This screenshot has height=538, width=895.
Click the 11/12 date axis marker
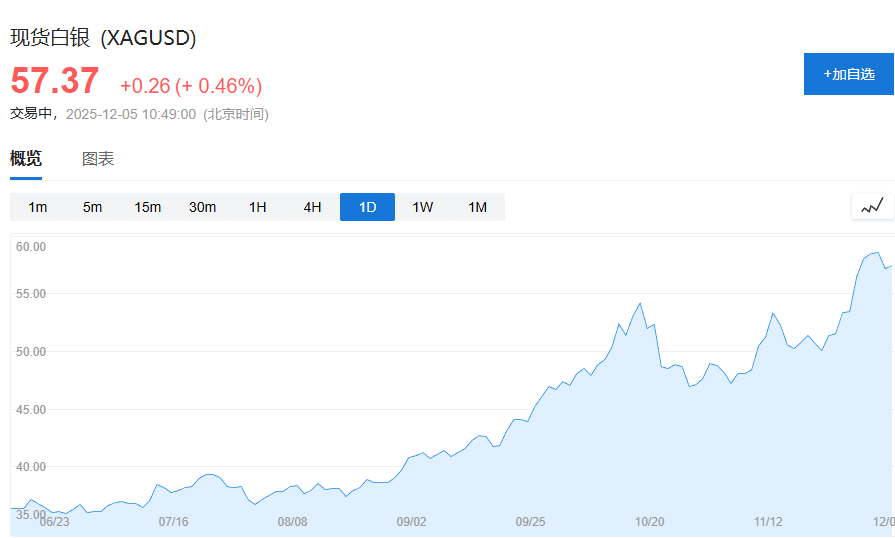[768, 521]
